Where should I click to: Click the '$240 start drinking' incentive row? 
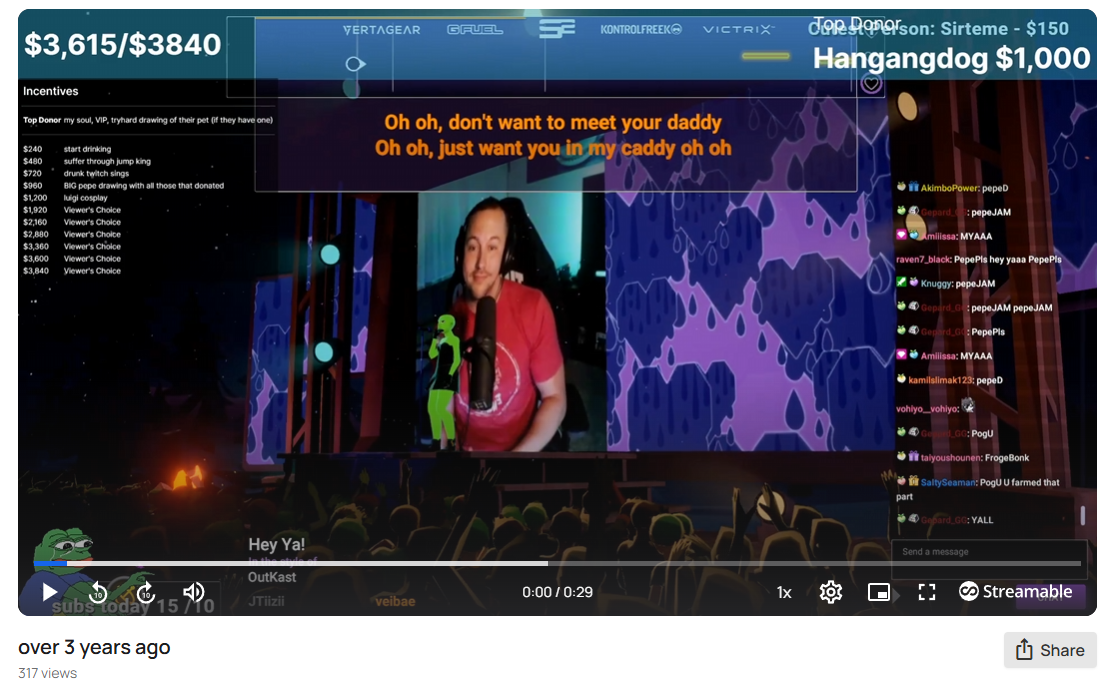(67, 149)
